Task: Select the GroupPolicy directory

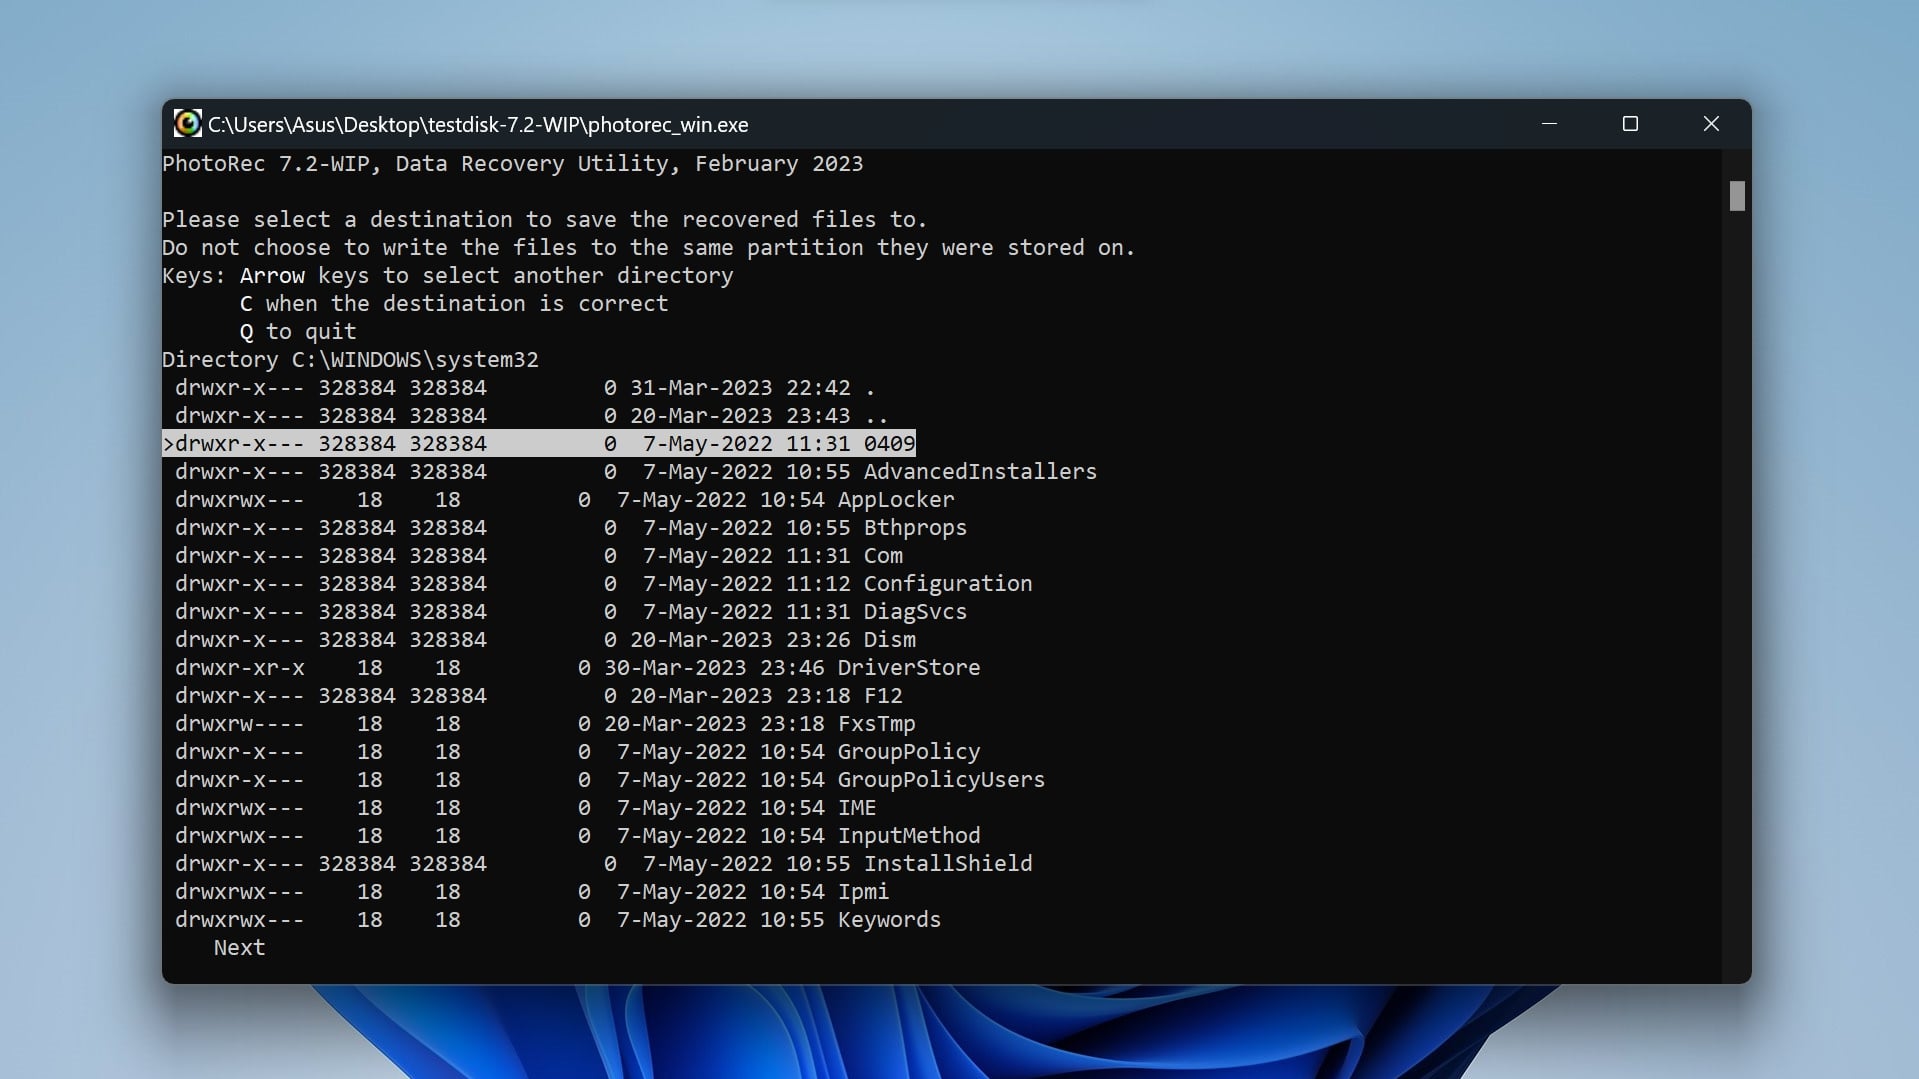Action: click(577, 752)
